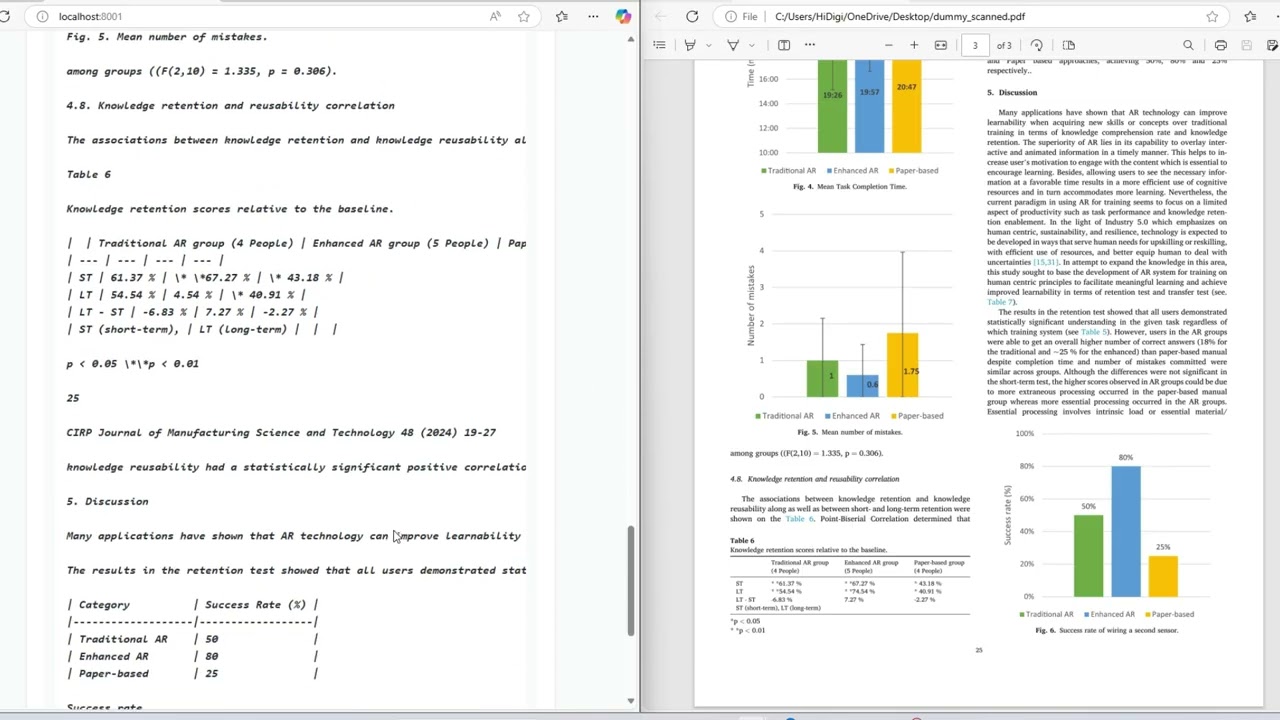1280x720 pixels.
Task: Click the left page vertical scrollbar thumb
Action: pos(630,580)
